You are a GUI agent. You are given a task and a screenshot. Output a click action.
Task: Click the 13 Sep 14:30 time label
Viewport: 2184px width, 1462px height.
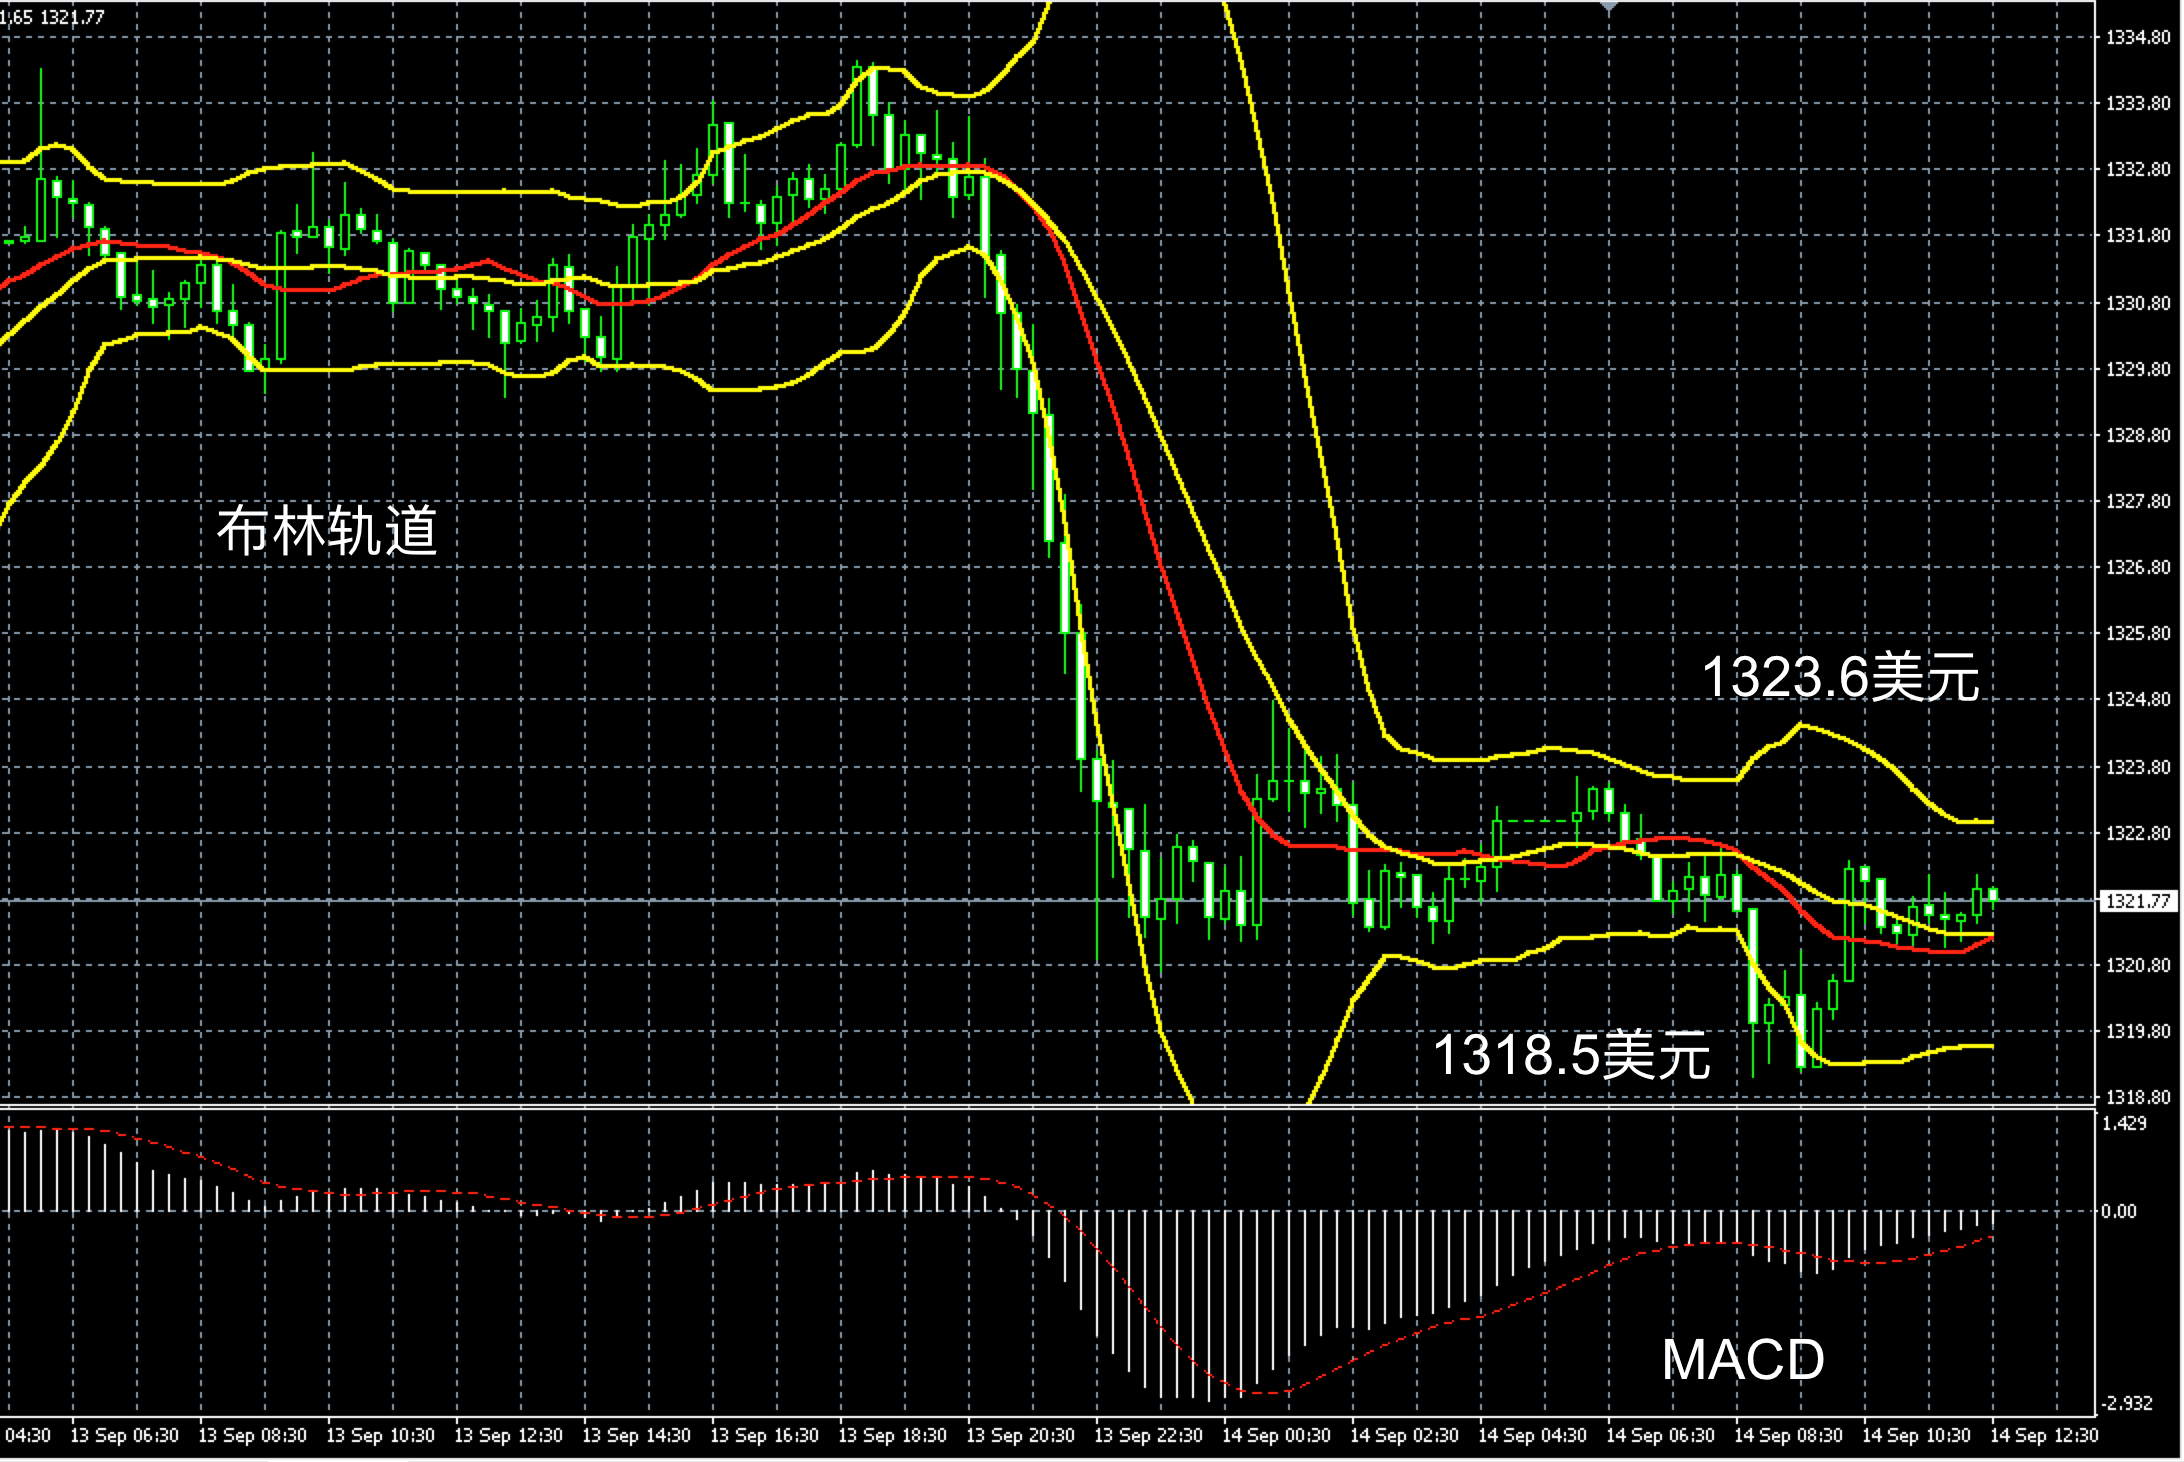[x=636, y=1435]
